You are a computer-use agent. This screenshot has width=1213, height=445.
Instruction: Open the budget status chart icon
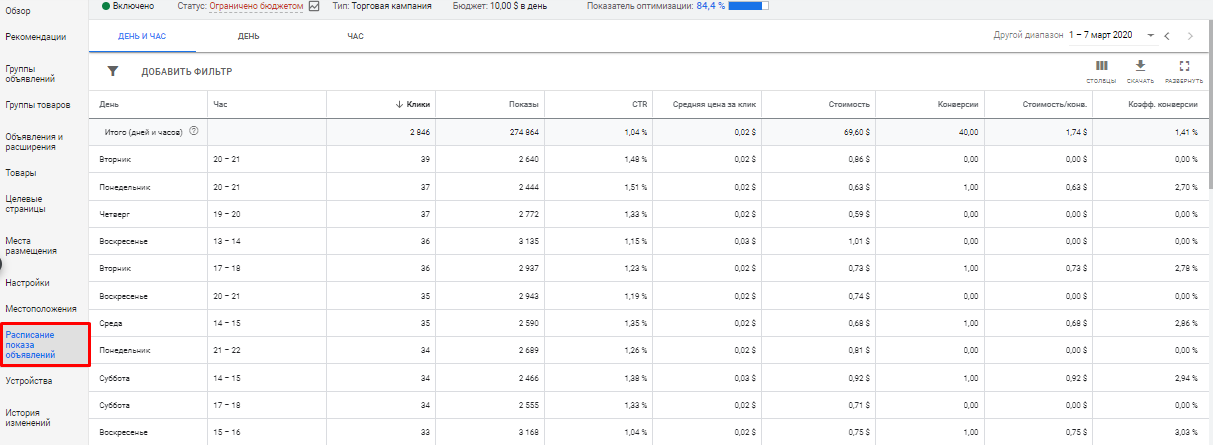tap(314, 6)
